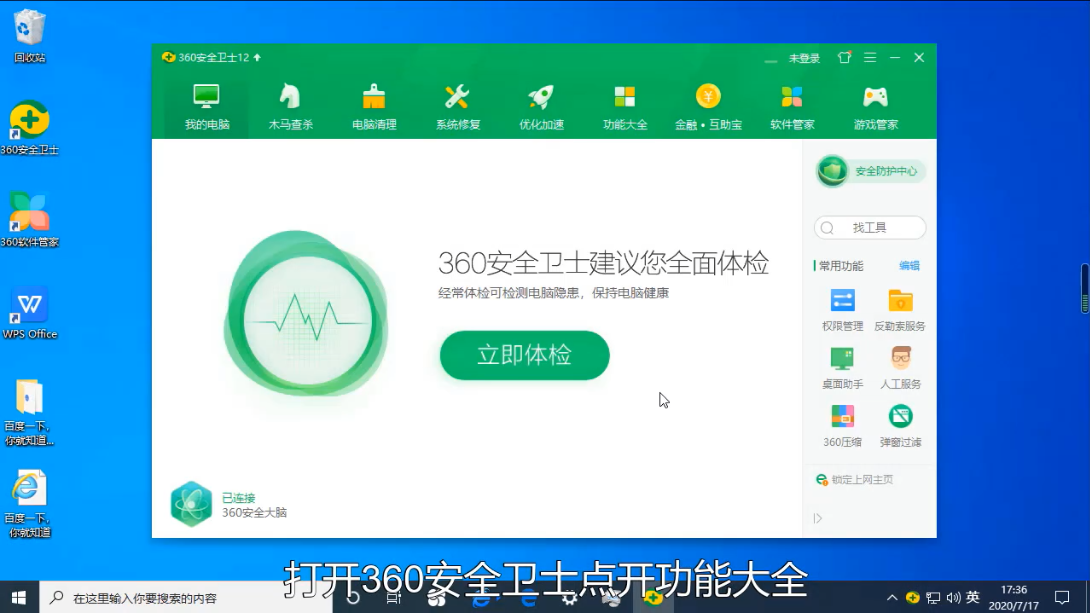1090x613 pixels.
Task: Click the 编辑 link beside 常用功能
Action: pos(908,266)
